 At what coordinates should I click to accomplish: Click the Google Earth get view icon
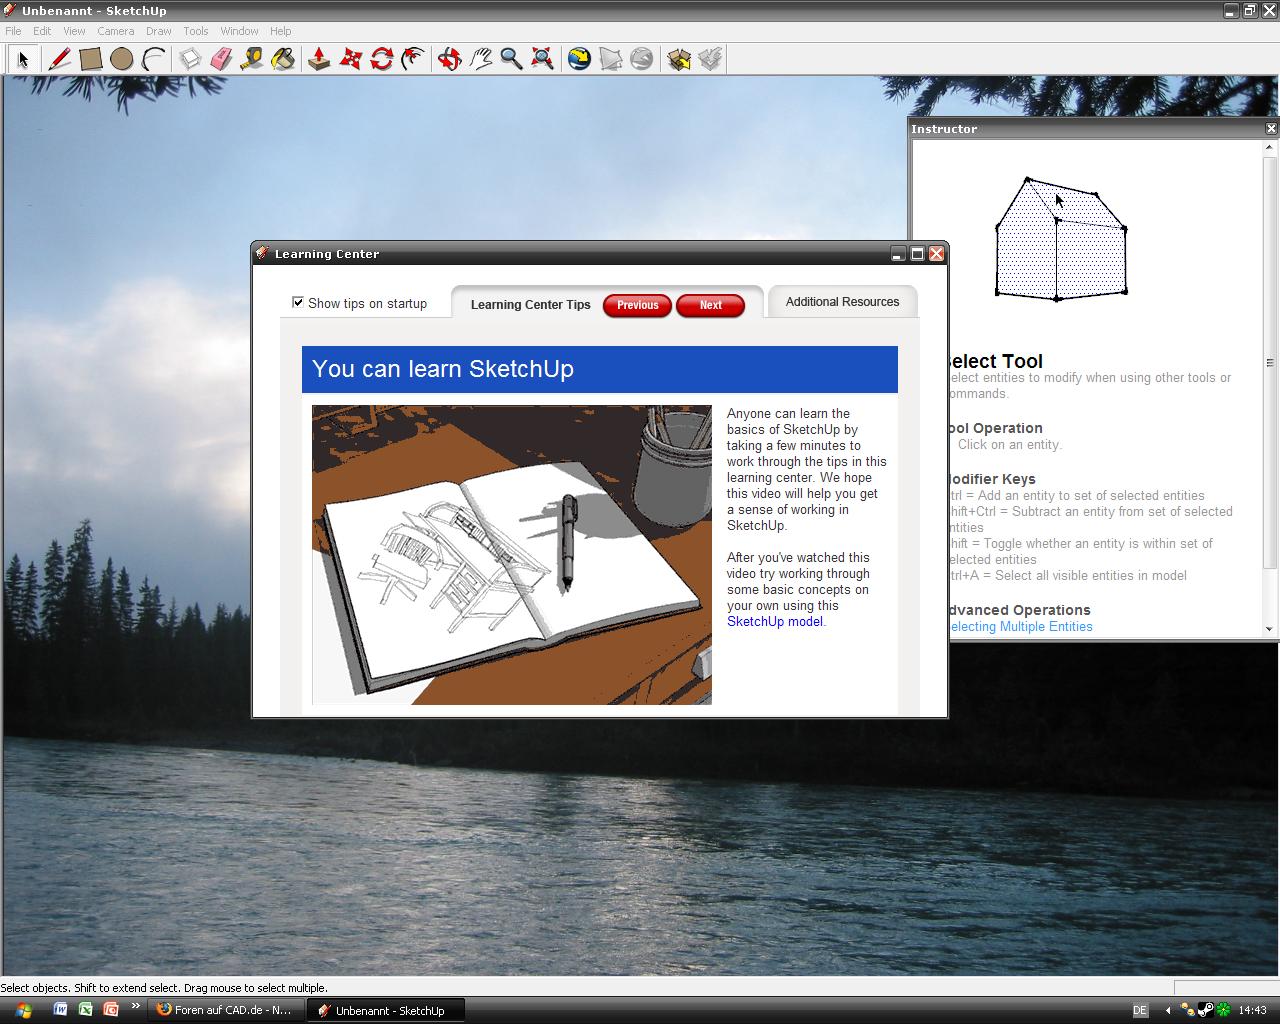(x=579, y=60)
